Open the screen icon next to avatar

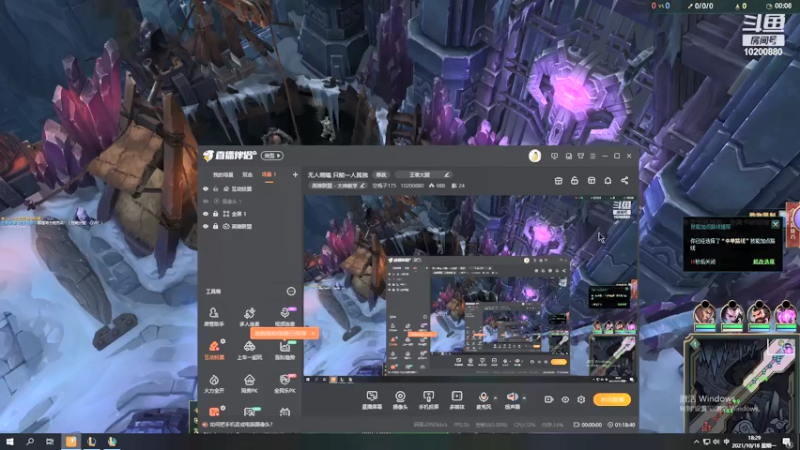coord(554,156)
